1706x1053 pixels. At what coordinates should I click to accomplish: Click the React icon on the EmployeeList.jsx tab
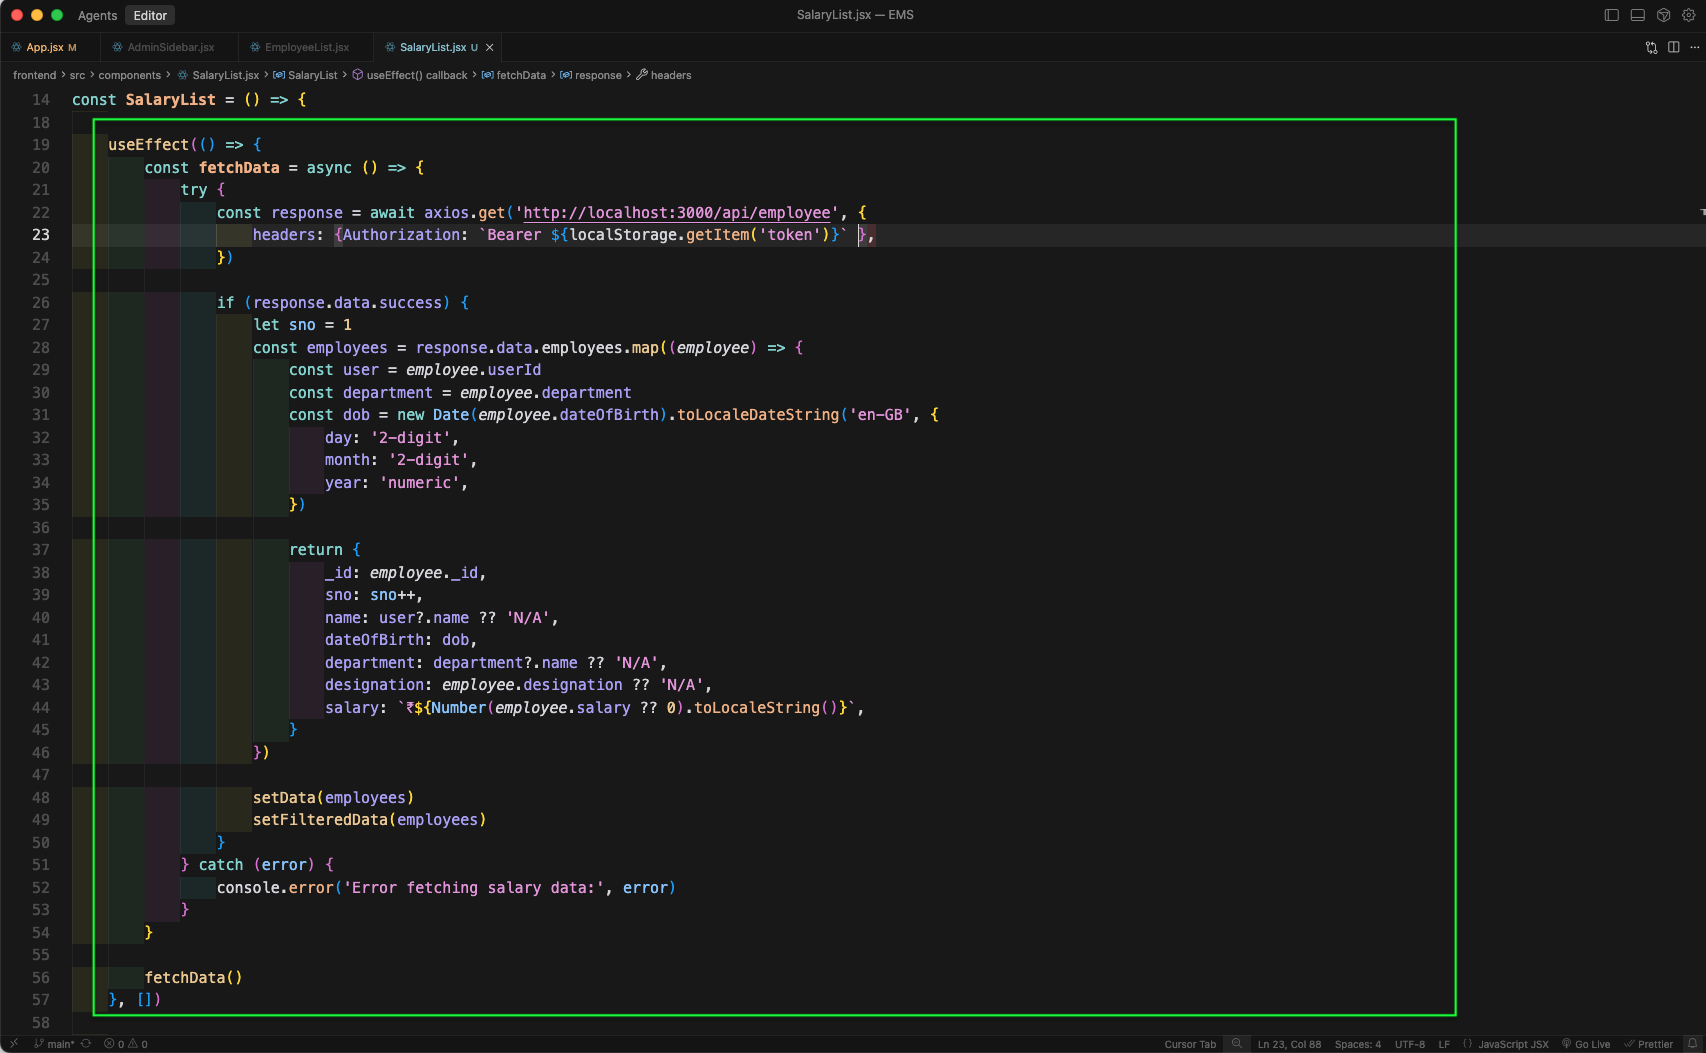click(x=255, y=47)
